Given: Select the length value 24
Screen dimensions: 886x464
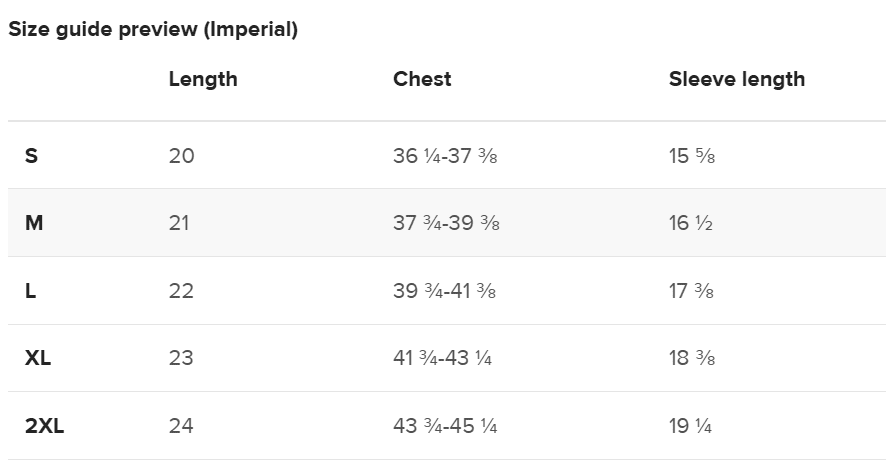Looking at the screenshot, I should (181, 426).
